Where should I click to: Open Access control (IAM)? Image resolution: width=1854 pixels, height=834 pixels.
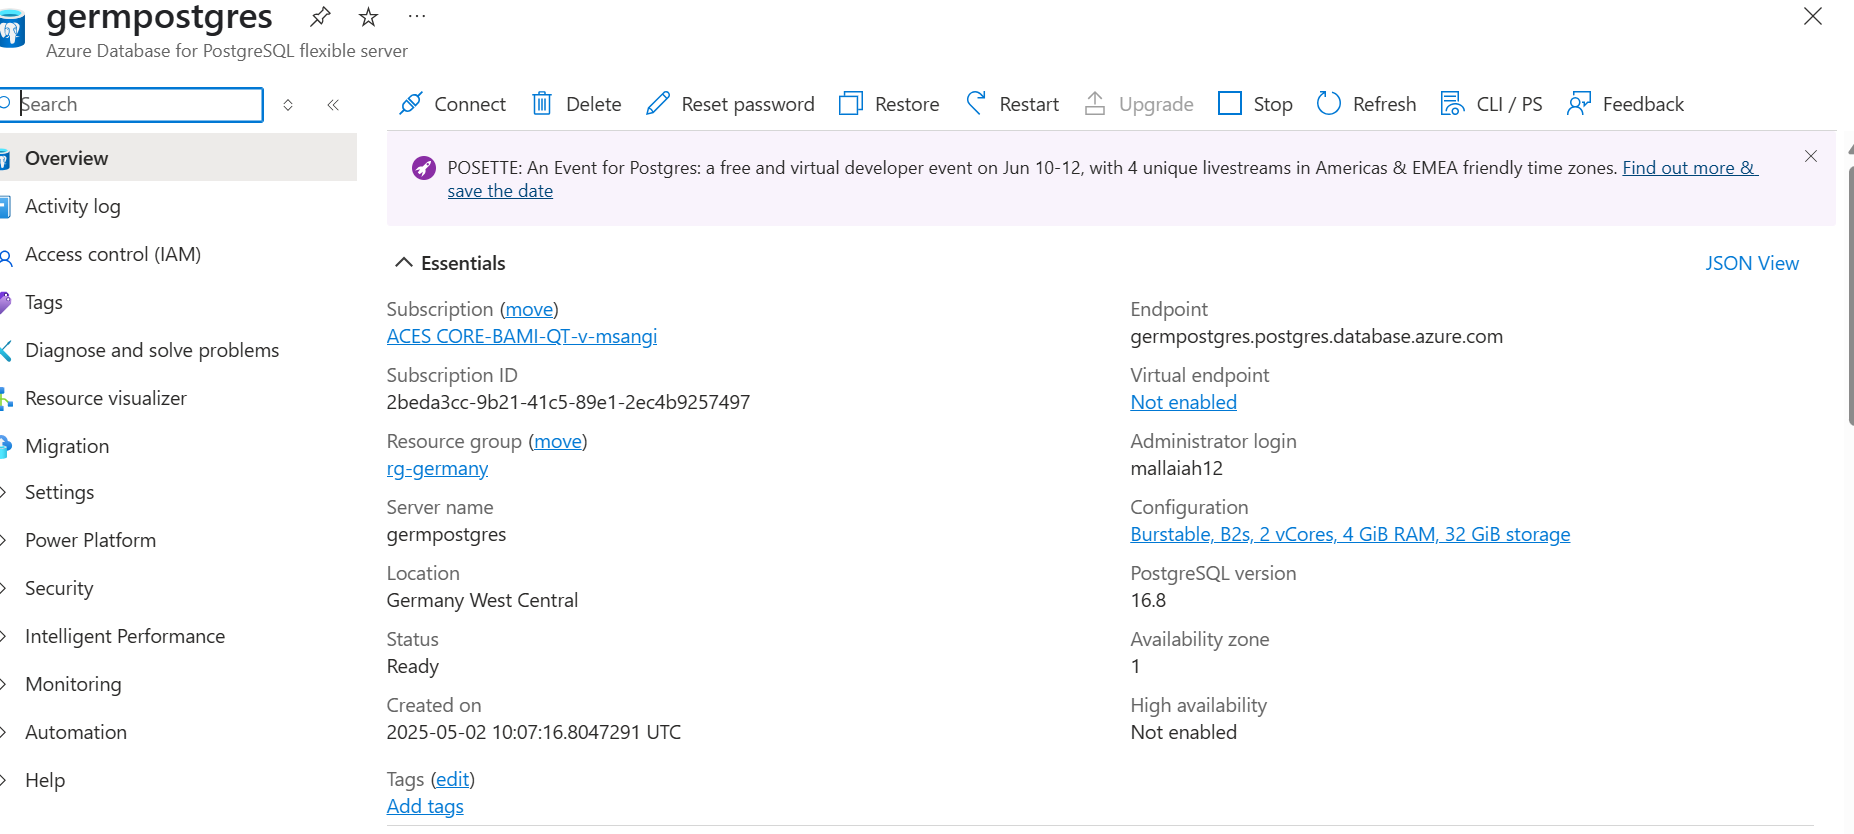(x=177, y=254)
